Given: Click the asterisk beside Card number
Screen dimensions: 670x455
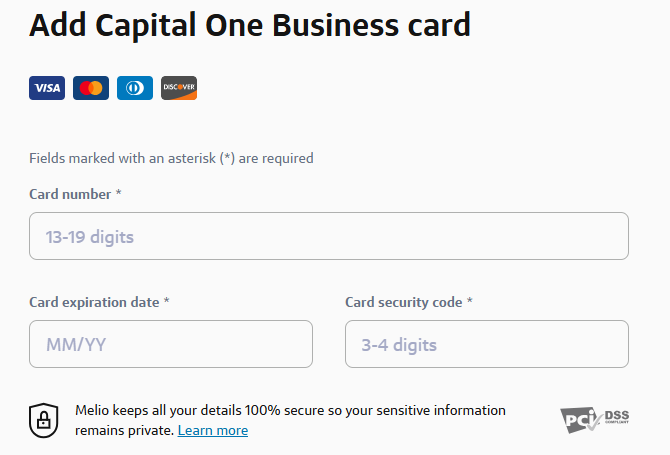Looking at the screenshot, I should click(119, 193).
